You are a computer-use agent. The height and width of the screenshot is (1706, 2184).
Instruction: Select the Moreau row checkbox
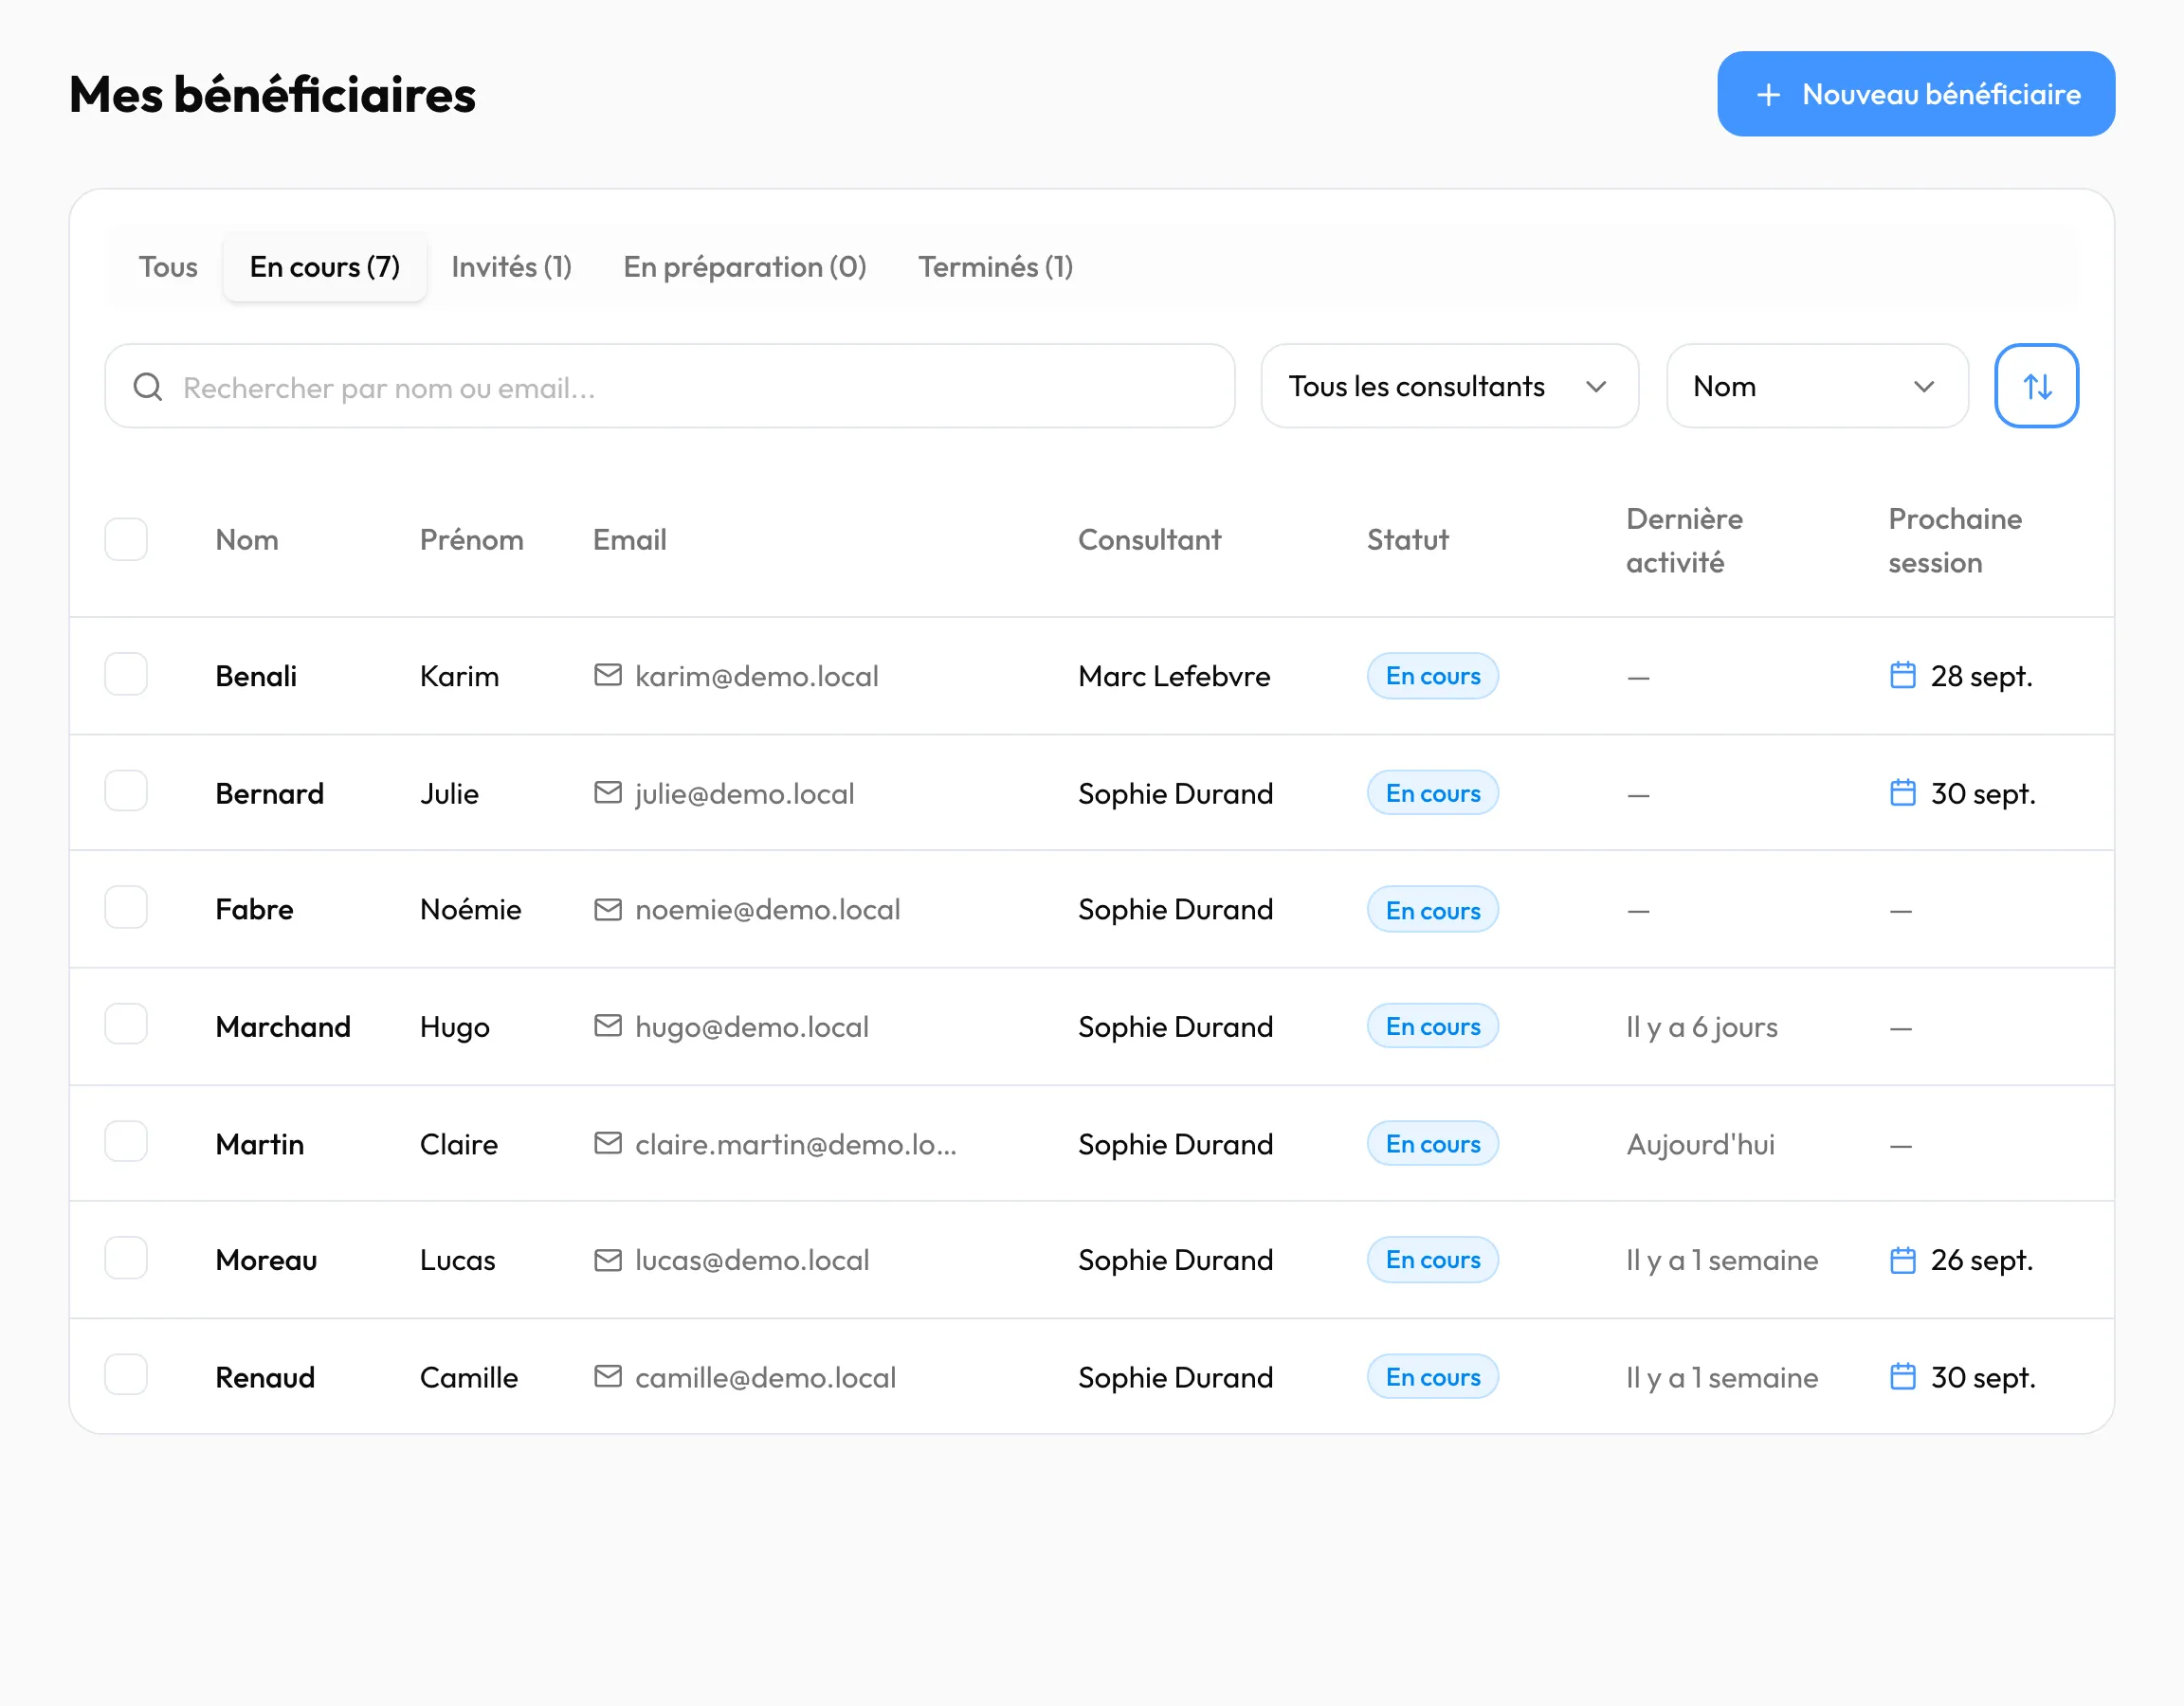[x=126, y=1258]
